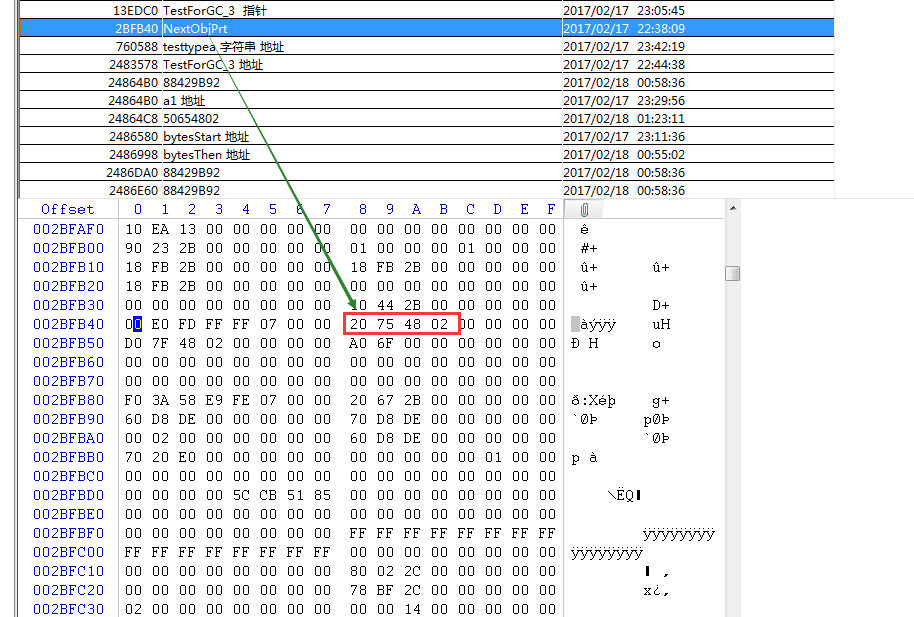Click byte 7F in row 002BFB50
The image size is (914, 617).
160,343
